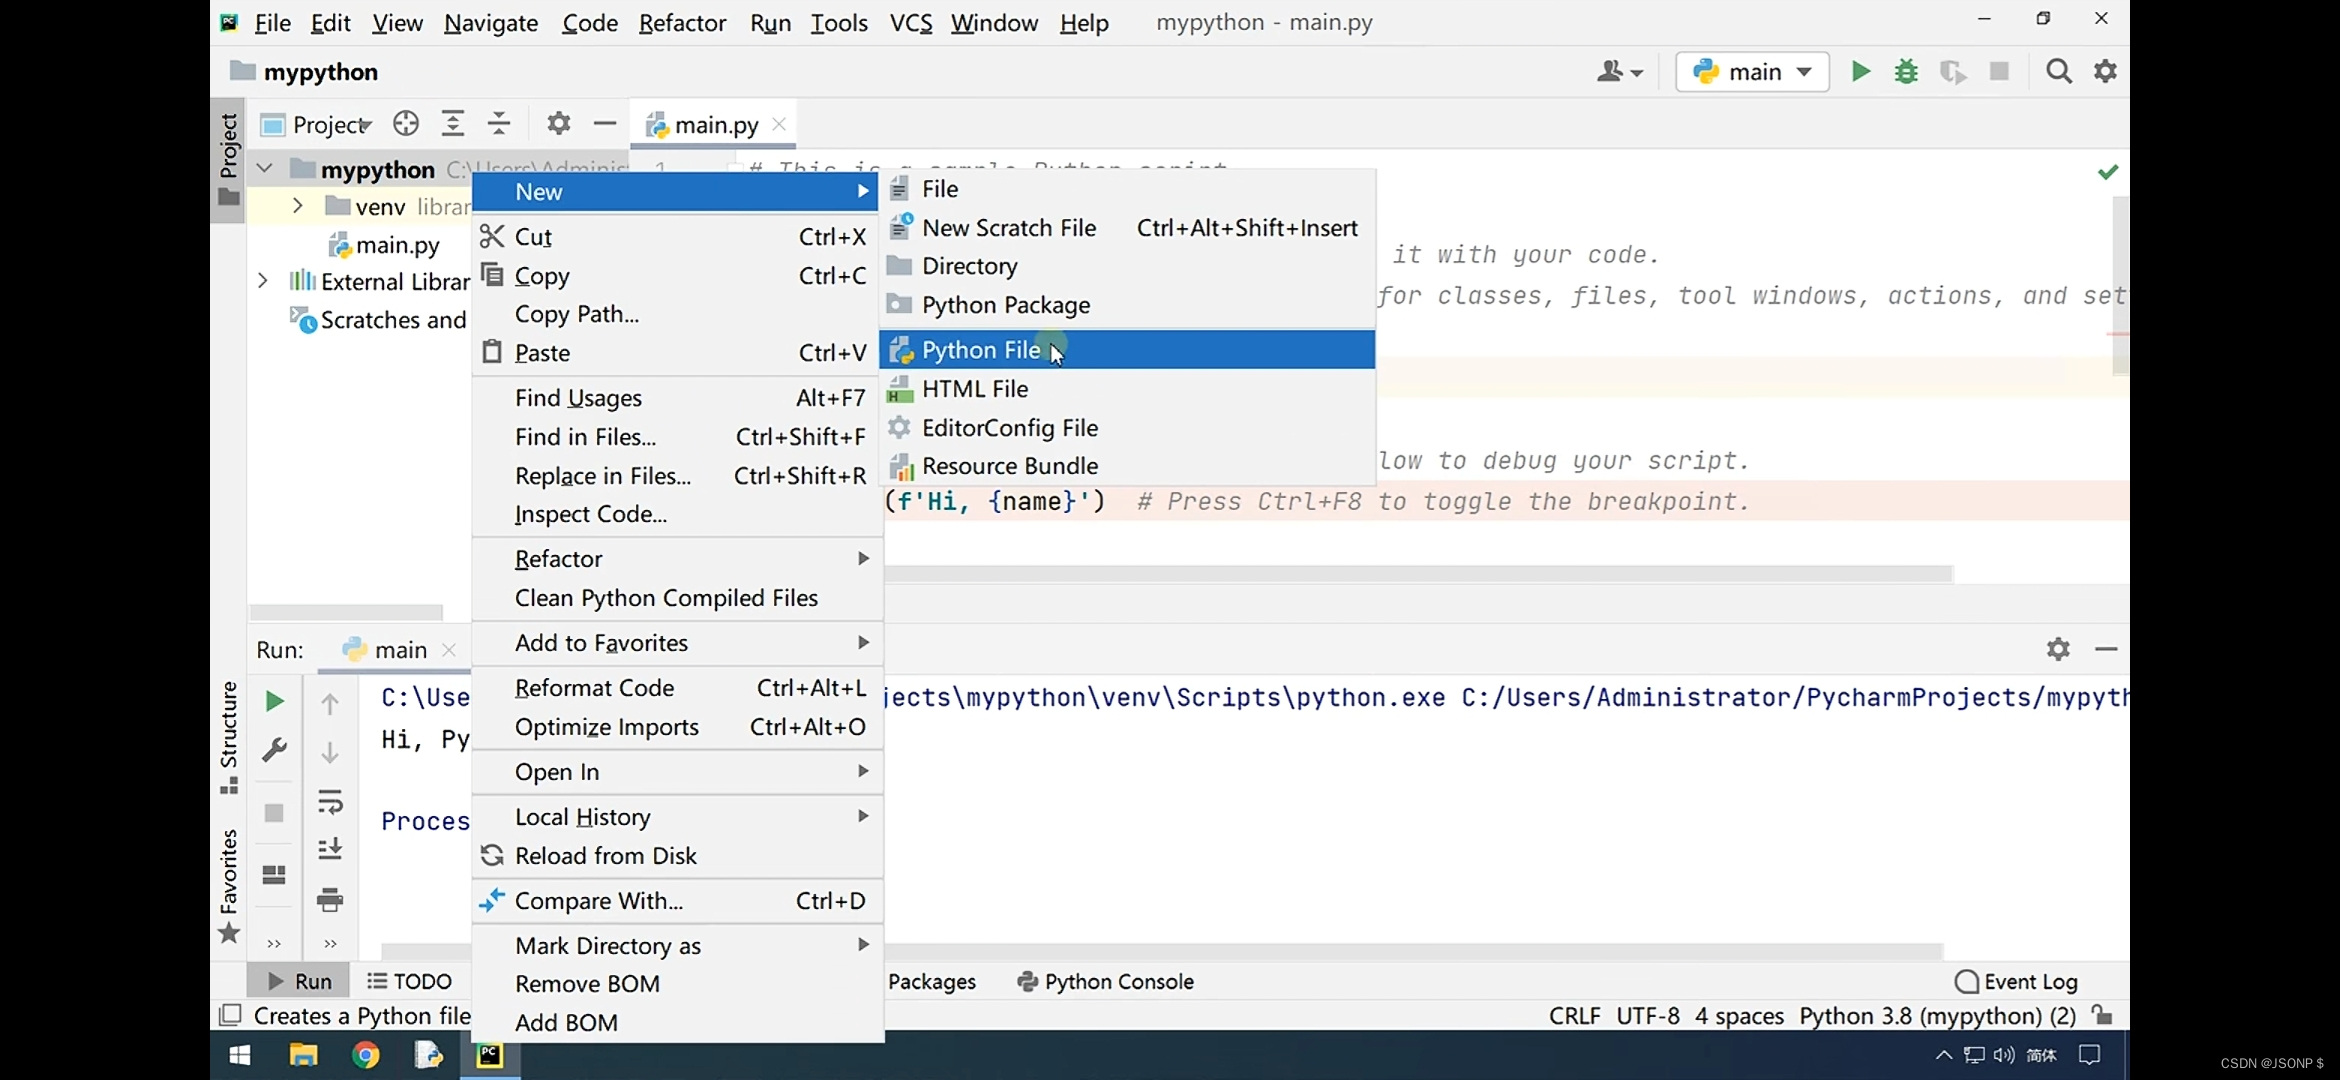
Task: Run the main configuration with green play button
Action: coord(1860,72)
